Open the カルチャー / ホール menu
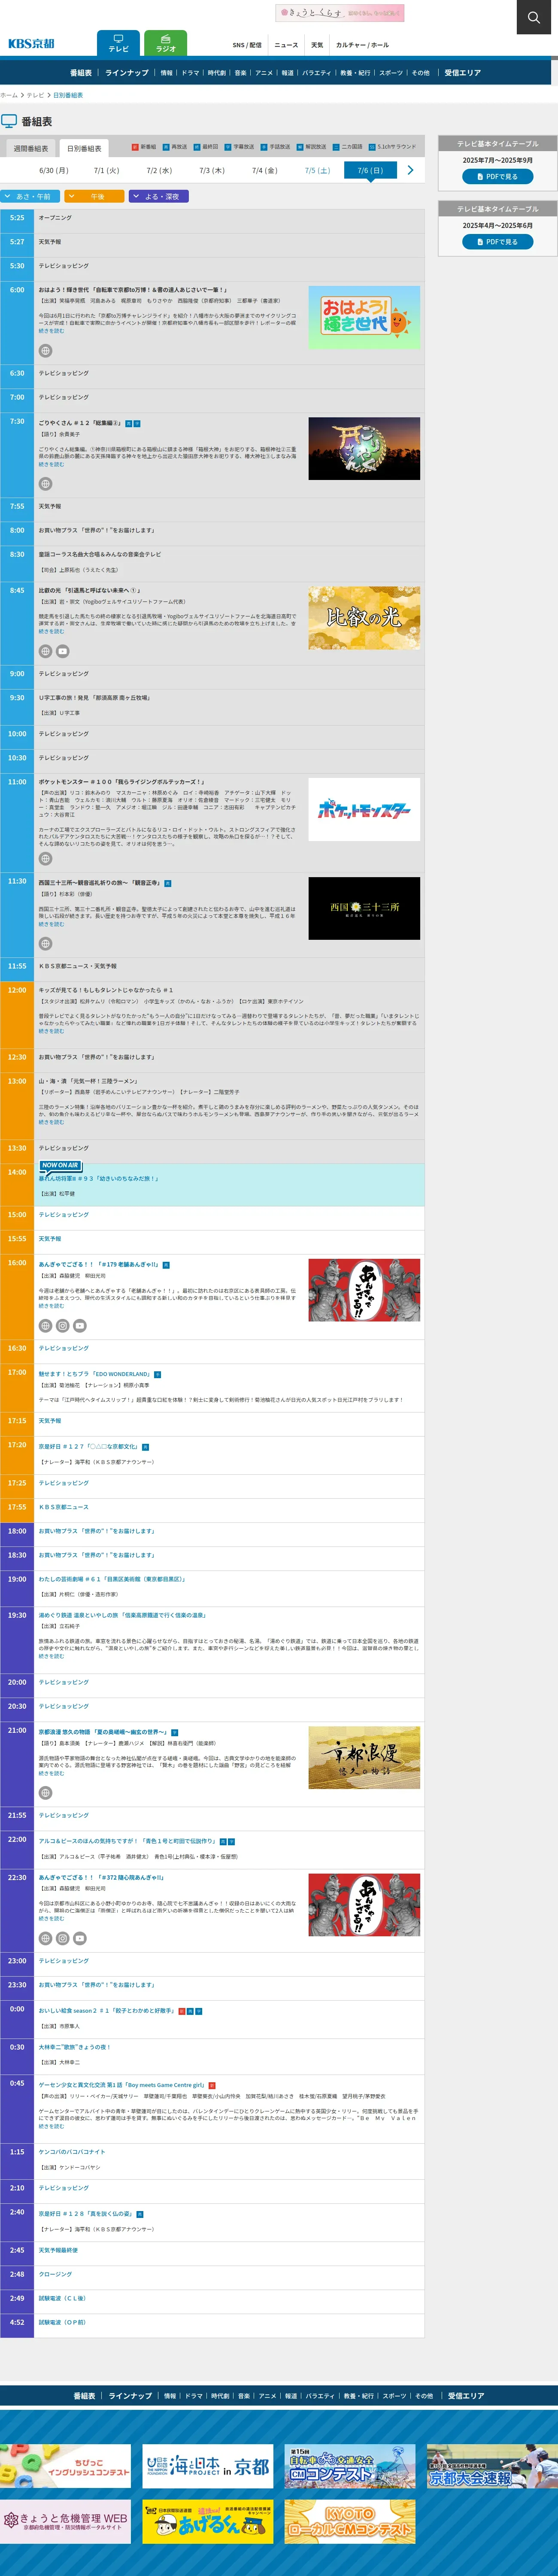 362,45
